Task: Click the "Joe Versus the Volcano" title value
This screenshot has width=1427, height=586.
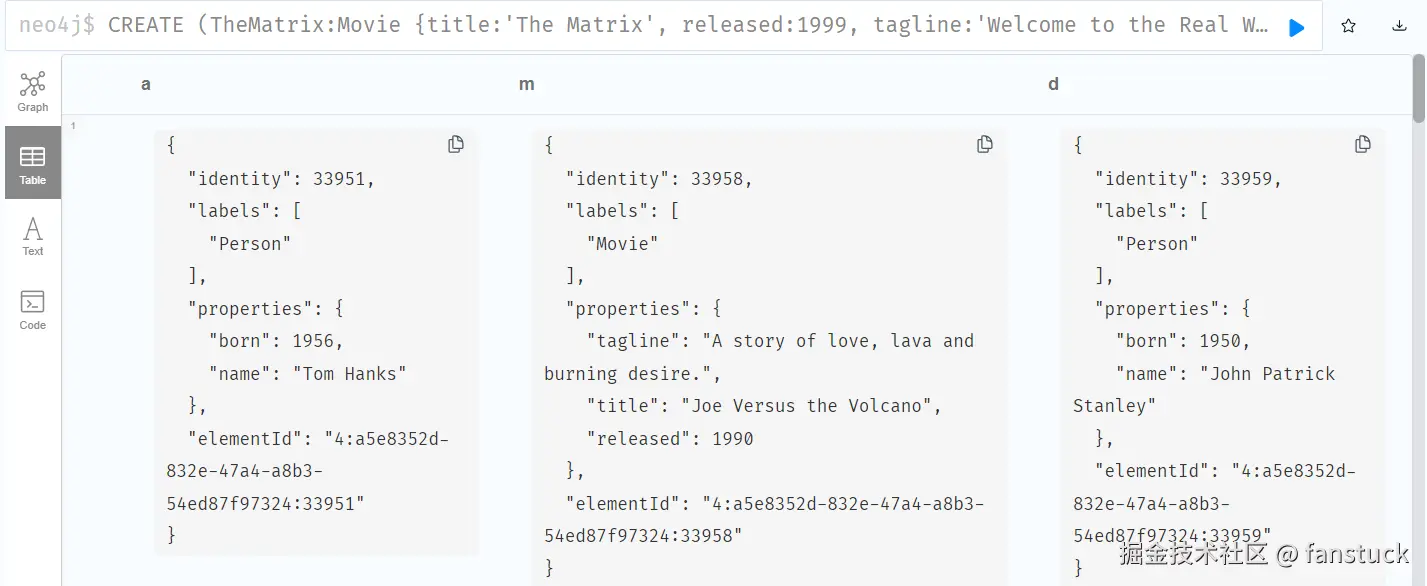Action: point(812,406)
